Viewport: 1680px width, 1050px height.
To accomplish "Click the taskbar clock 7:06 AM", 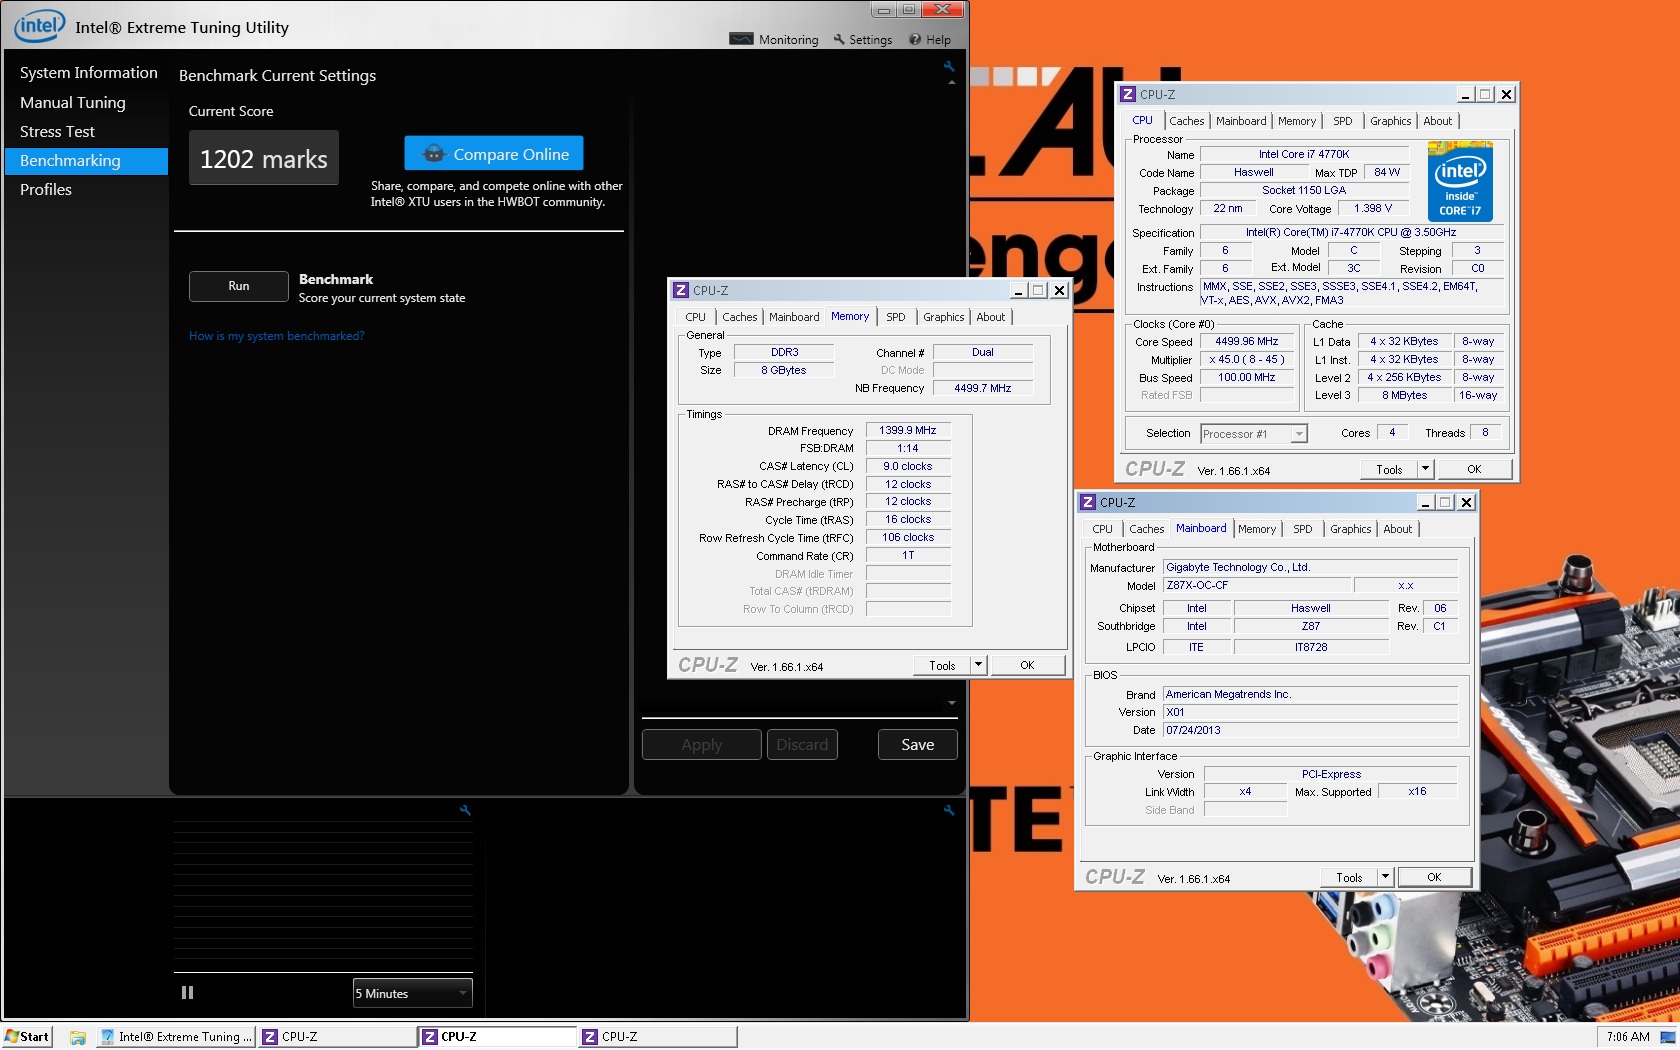I will tap(1627, 1037).
